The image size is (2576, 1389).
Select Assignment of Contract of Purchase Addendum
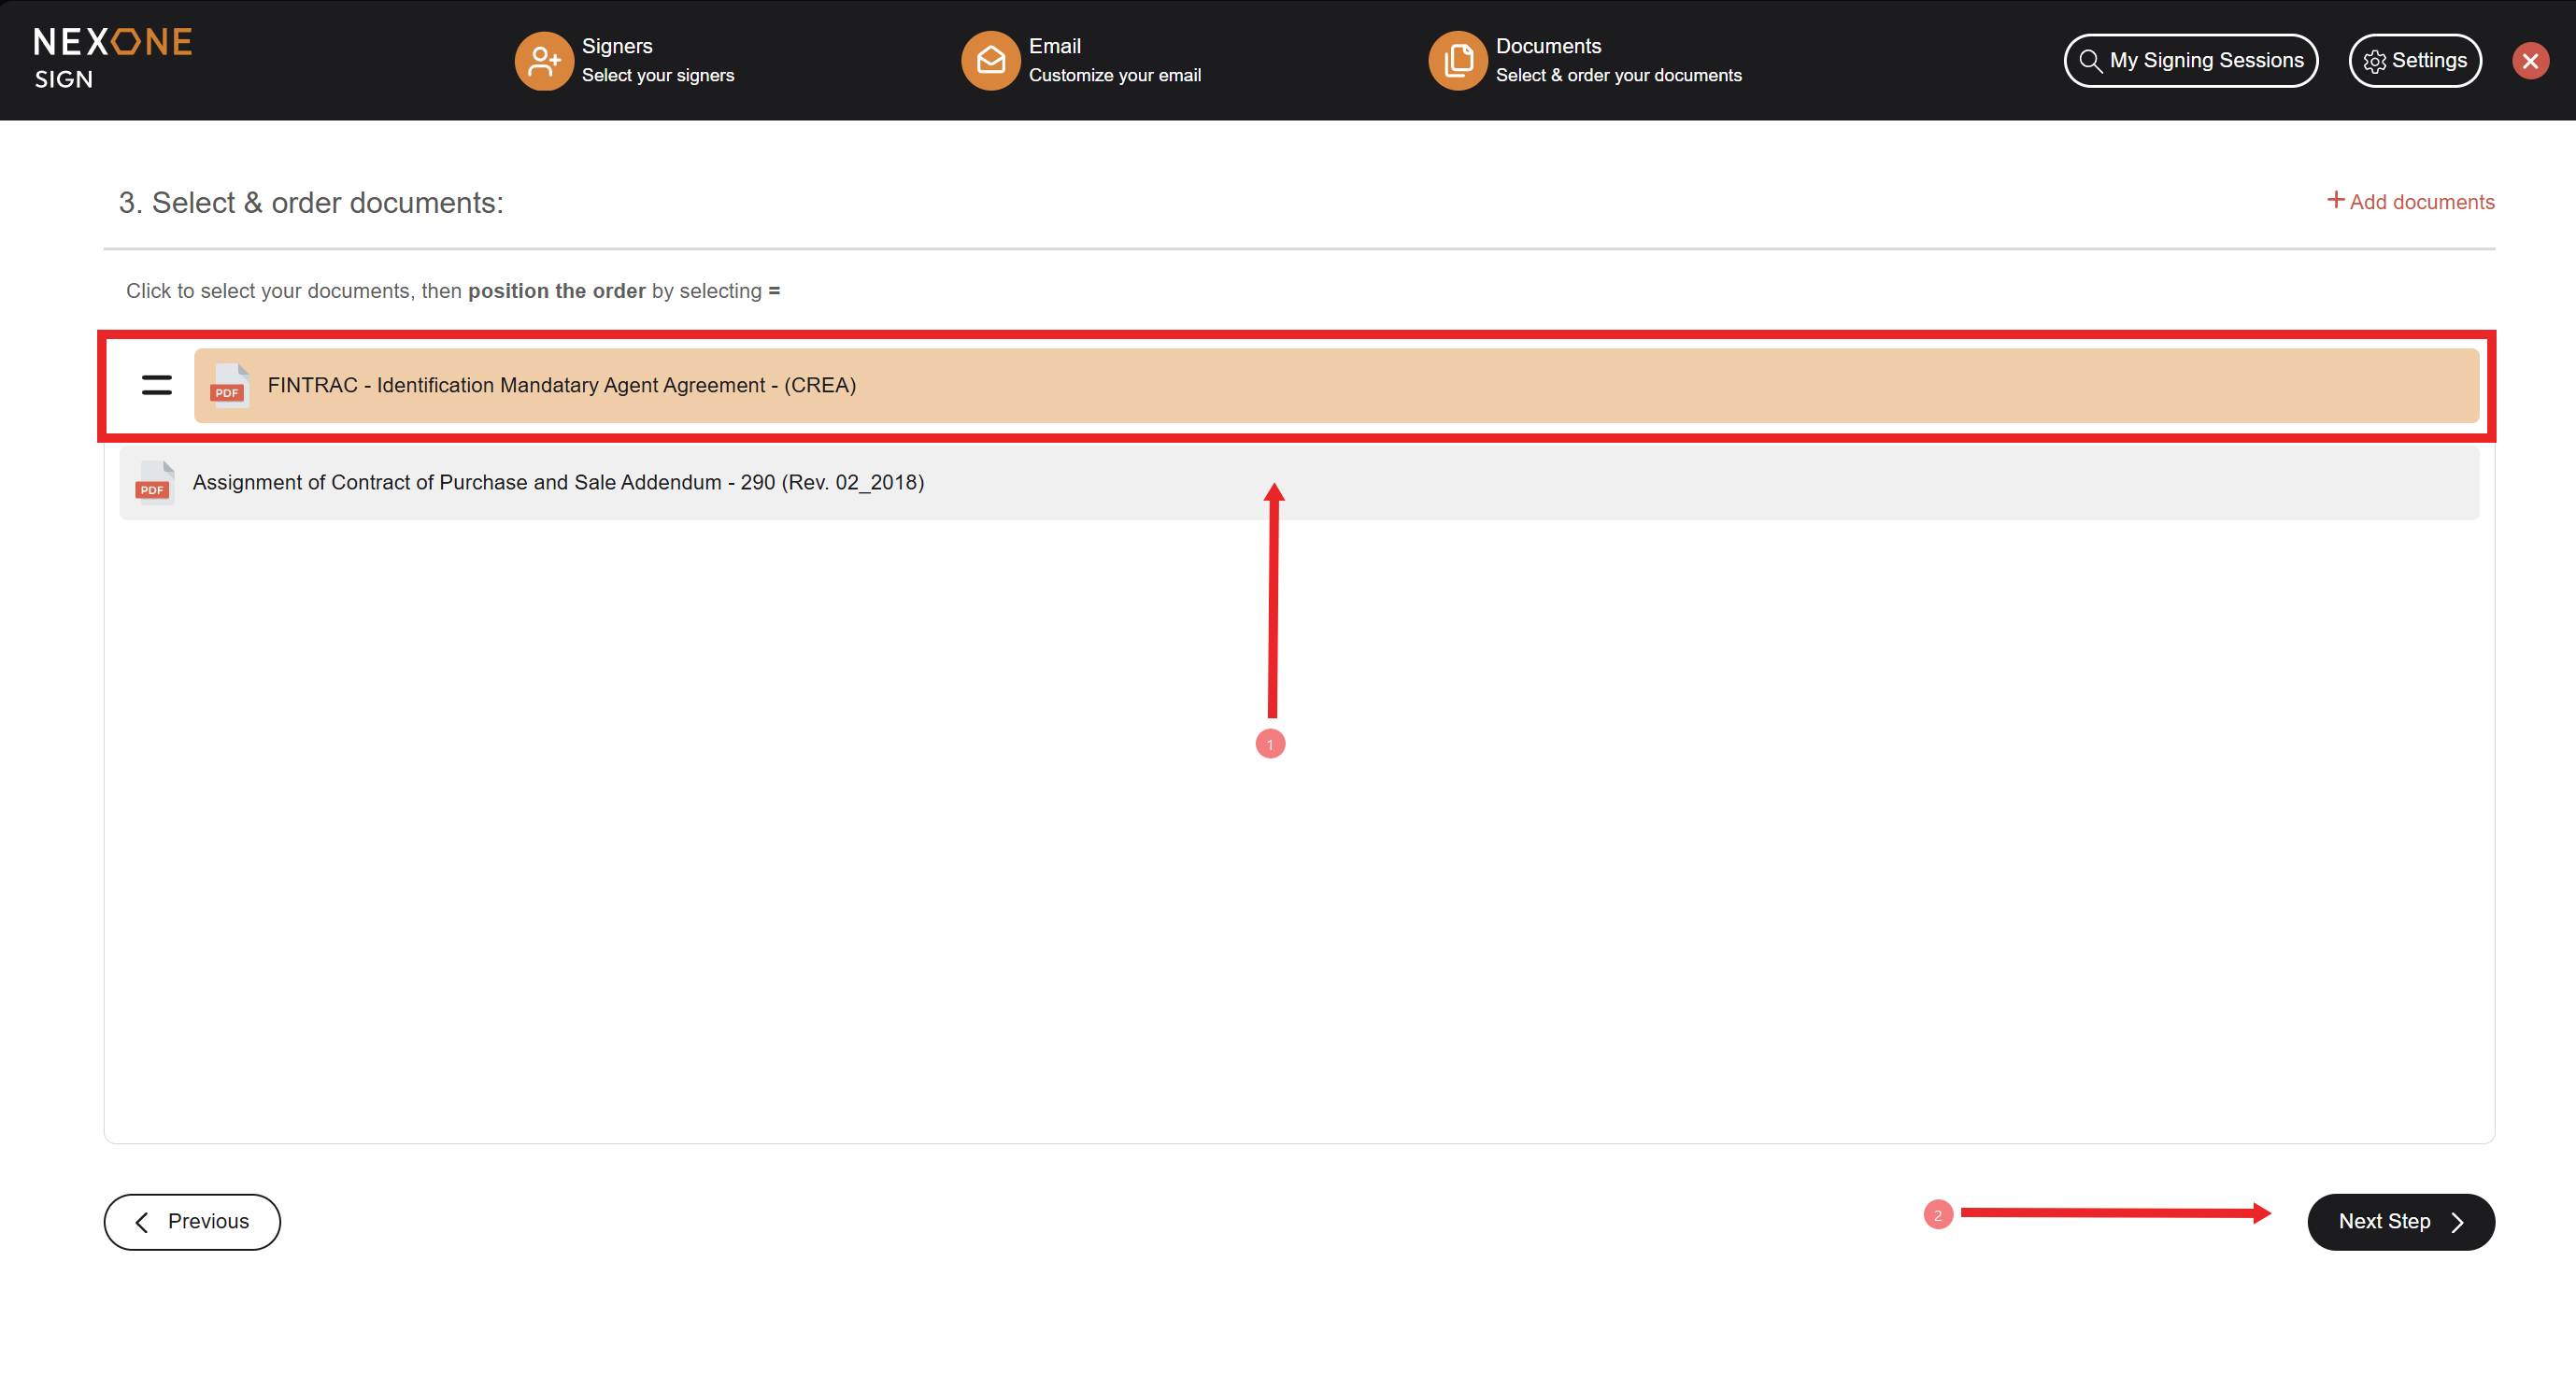tap(558, 483)
